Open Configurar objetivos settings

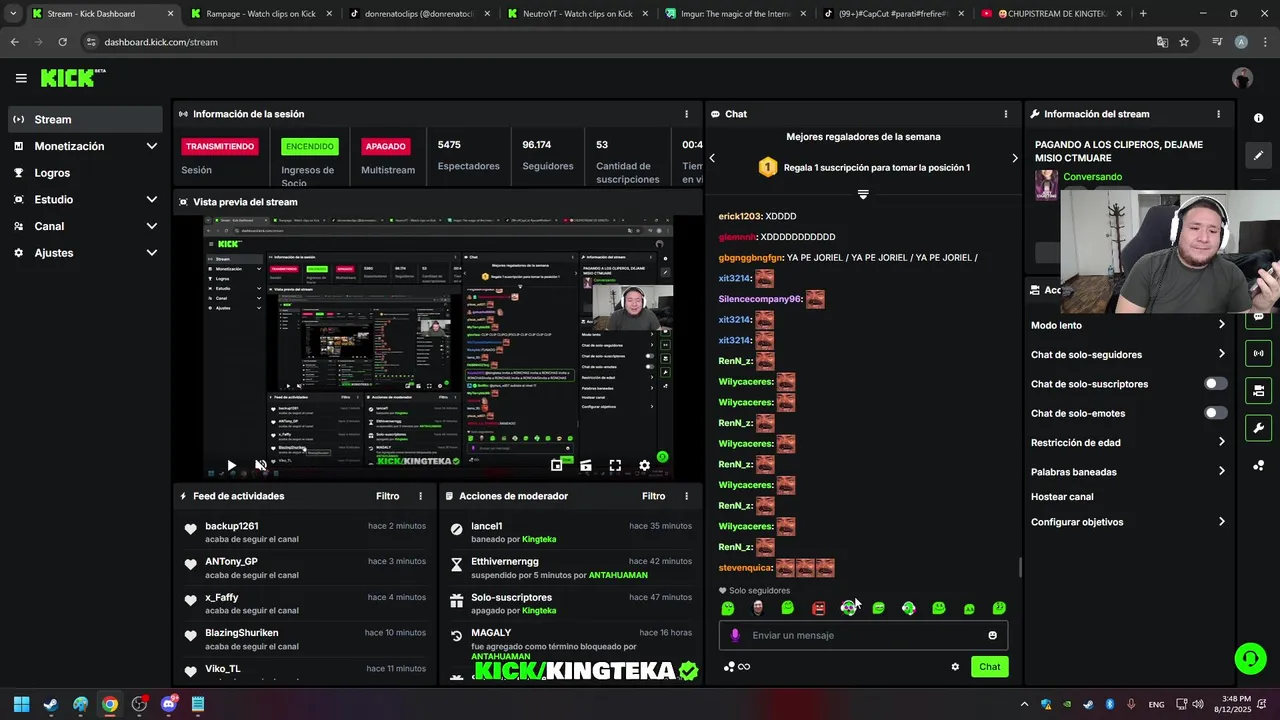1128,522
